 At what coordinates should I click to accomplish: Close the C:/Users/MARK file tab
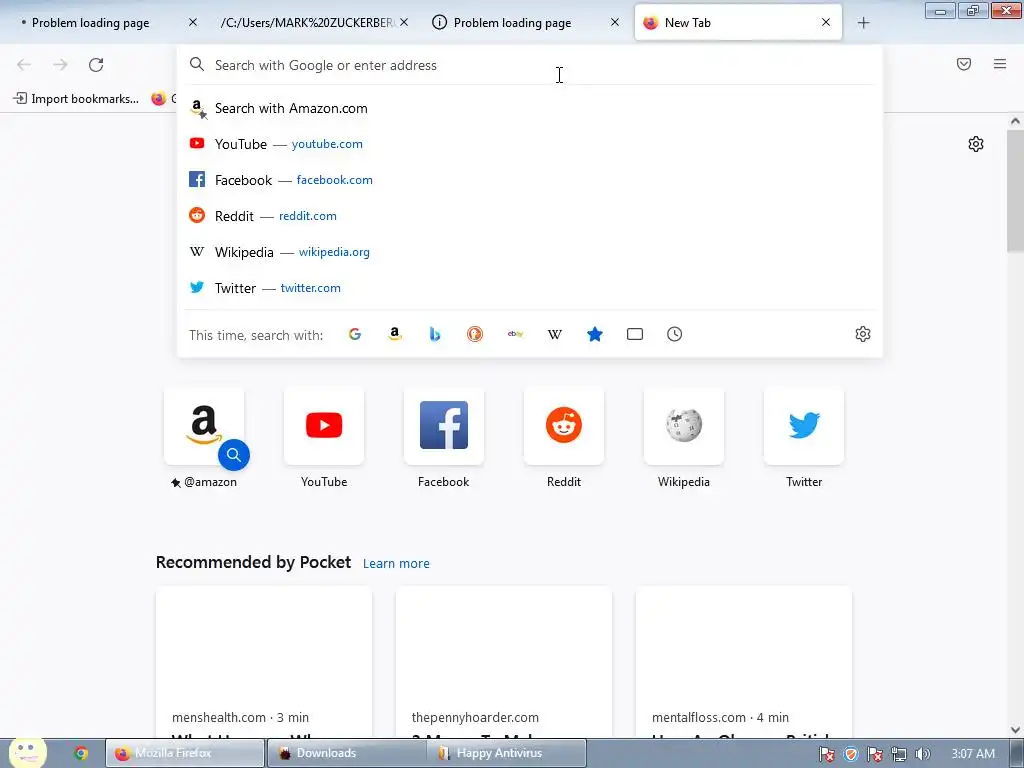pyautogui.click(x=404, y=22)
